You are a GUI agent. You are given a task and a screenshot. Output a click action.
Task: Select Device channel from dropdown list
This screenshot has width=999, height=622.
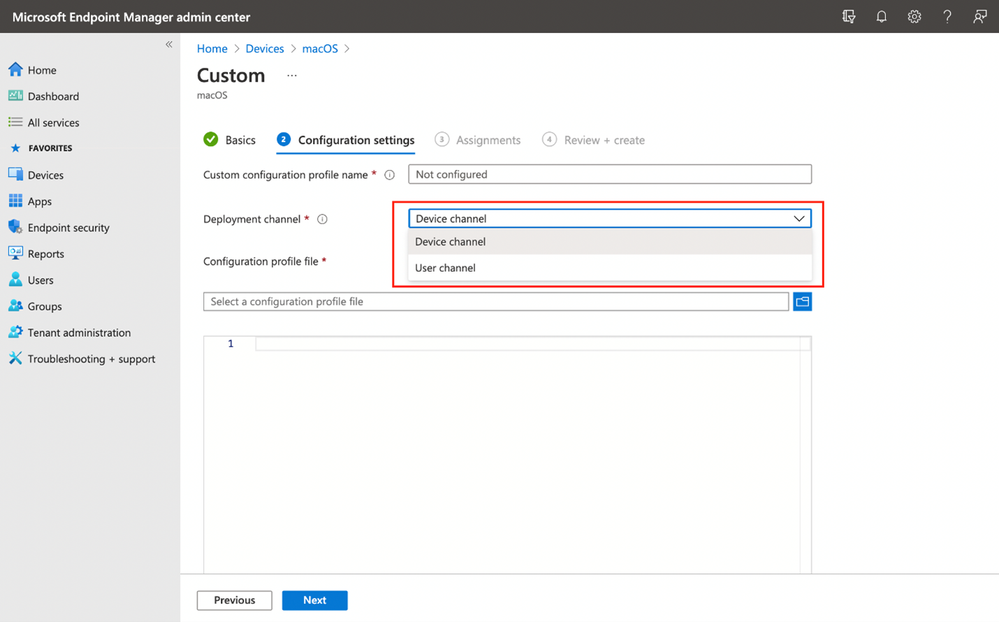[x=610, y=242]
